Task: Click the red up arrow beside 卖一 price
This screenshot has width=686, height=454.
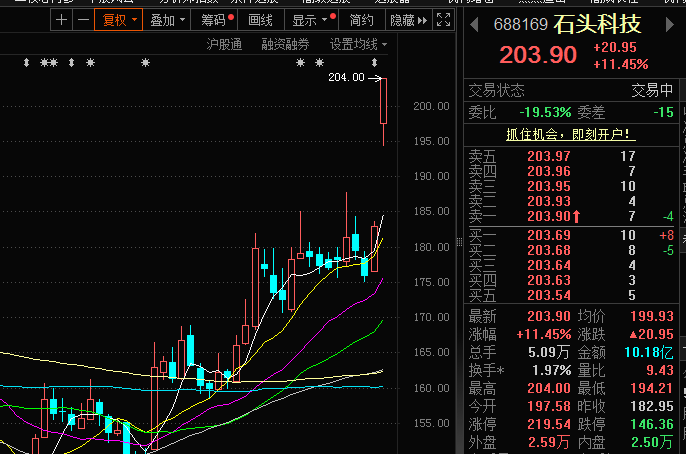Action: click(x=577, y=217)
